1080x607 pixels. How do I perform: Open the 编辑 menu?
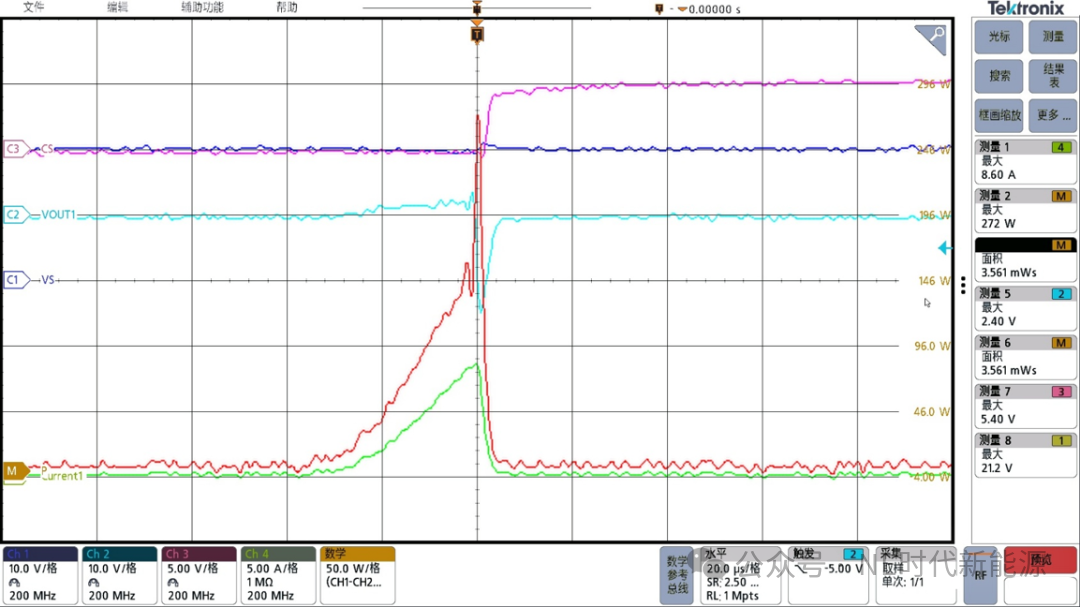117,7
